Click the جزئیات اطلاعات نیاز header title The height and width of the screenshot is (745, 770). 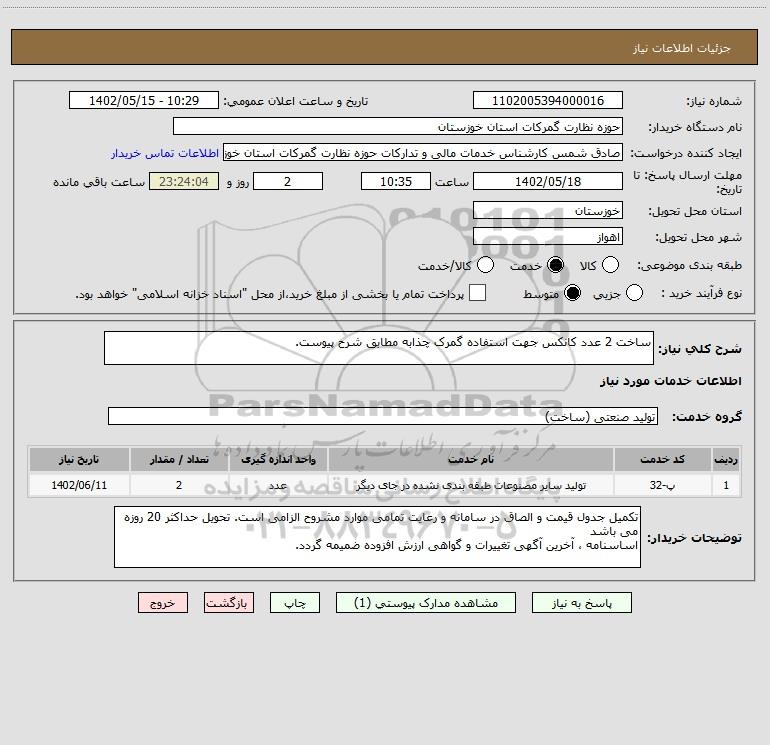[682, 48]
